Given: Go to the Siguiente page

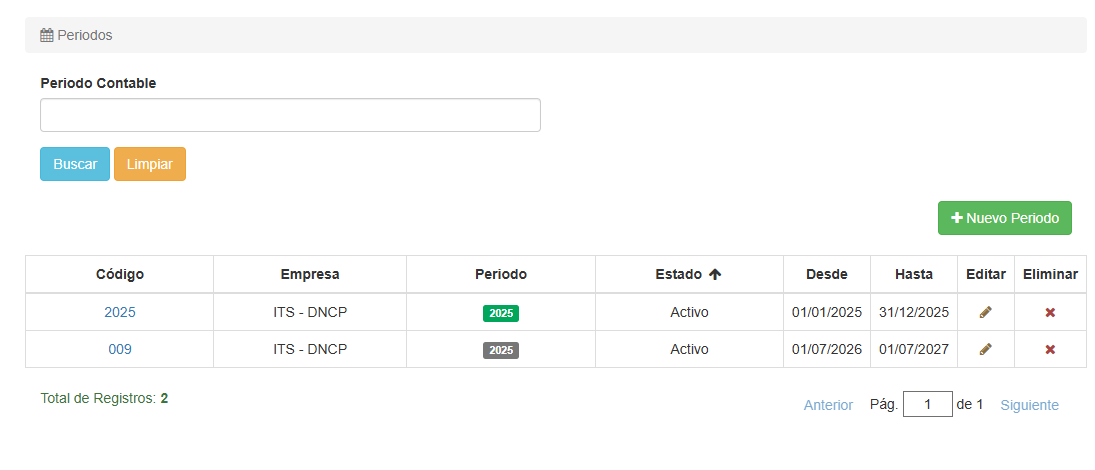Looking at the screenshot, I should pos(1029,405).
